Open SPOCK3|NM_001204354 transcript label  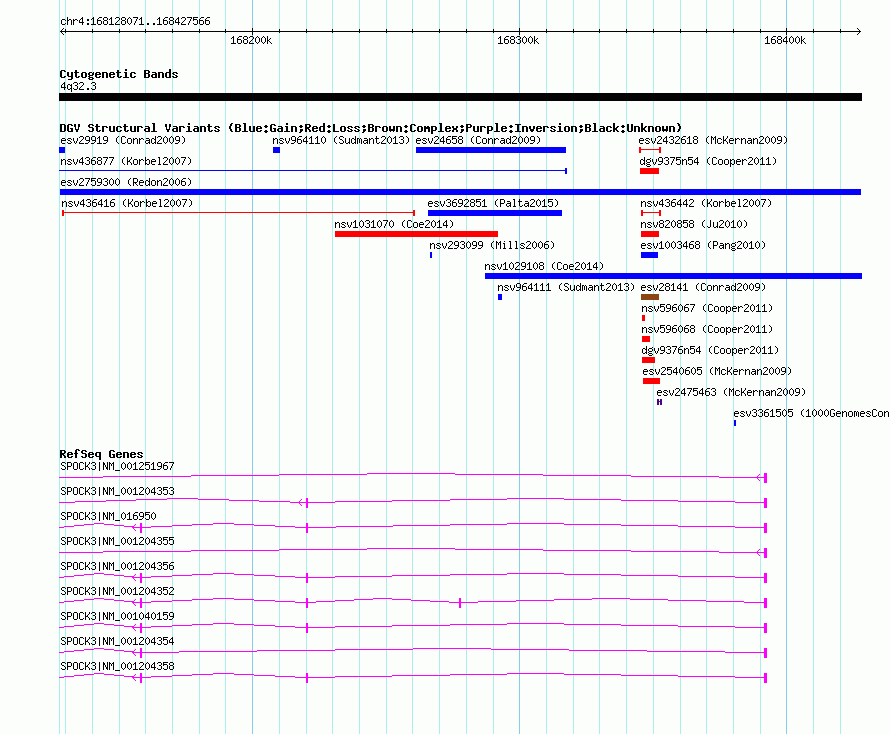[117, 641]
